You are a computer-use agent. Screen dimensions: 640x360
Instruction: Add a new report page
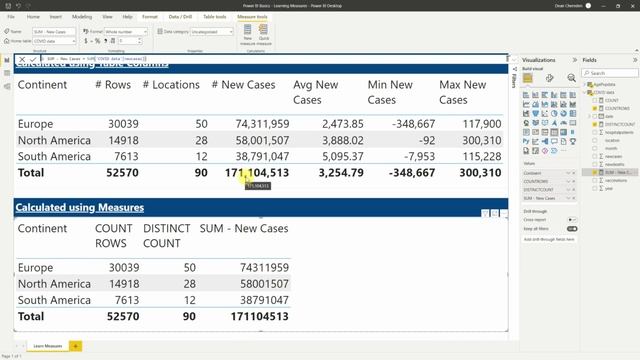pyautogui.click(x=76, y=346)
